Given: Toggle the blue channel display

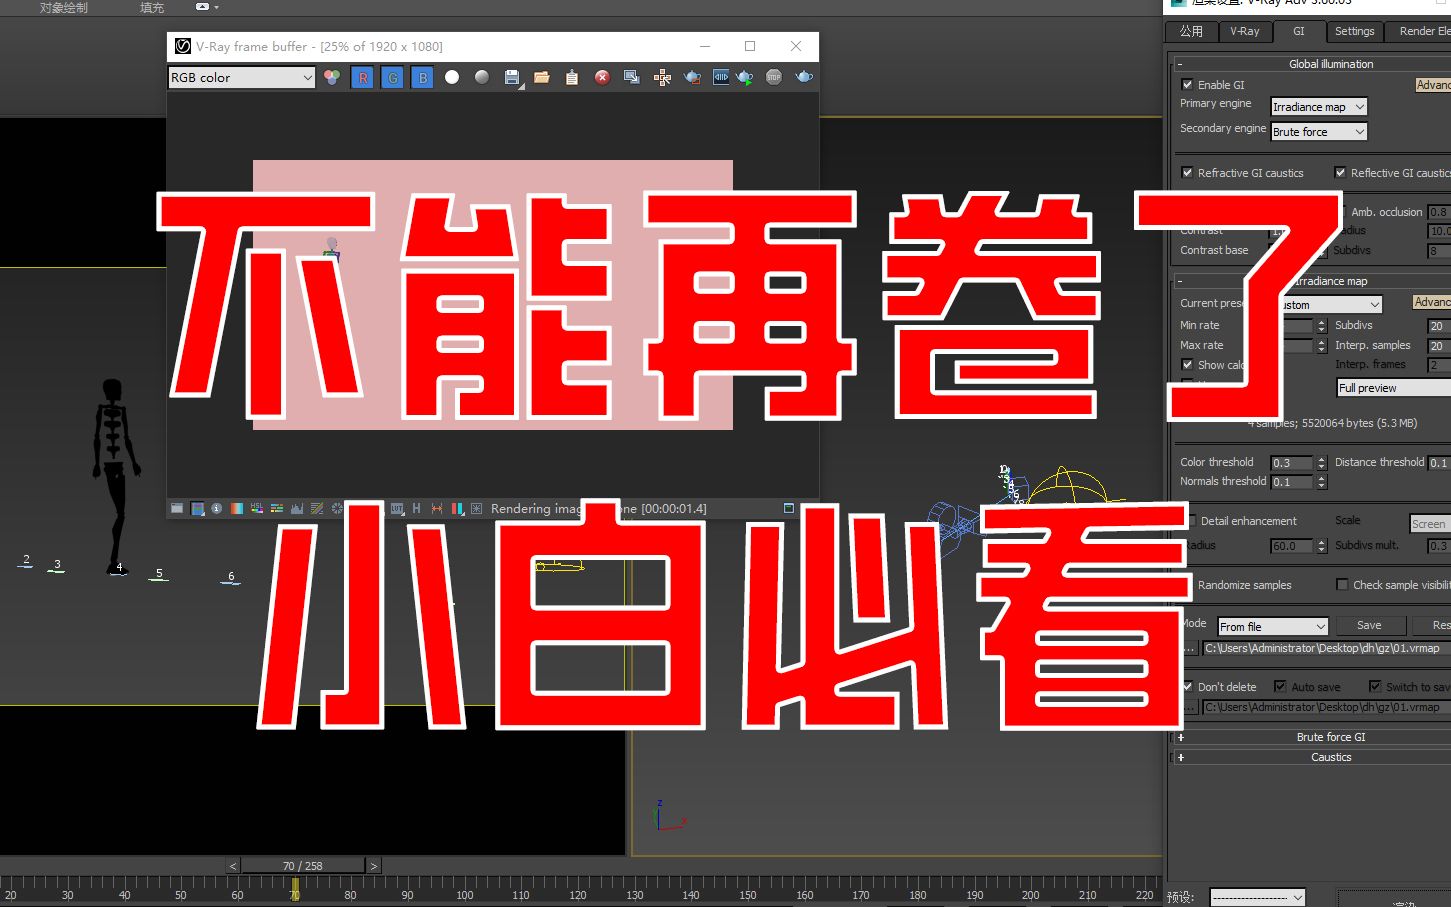Looking at the screenshot, I should tap(422, 77).
